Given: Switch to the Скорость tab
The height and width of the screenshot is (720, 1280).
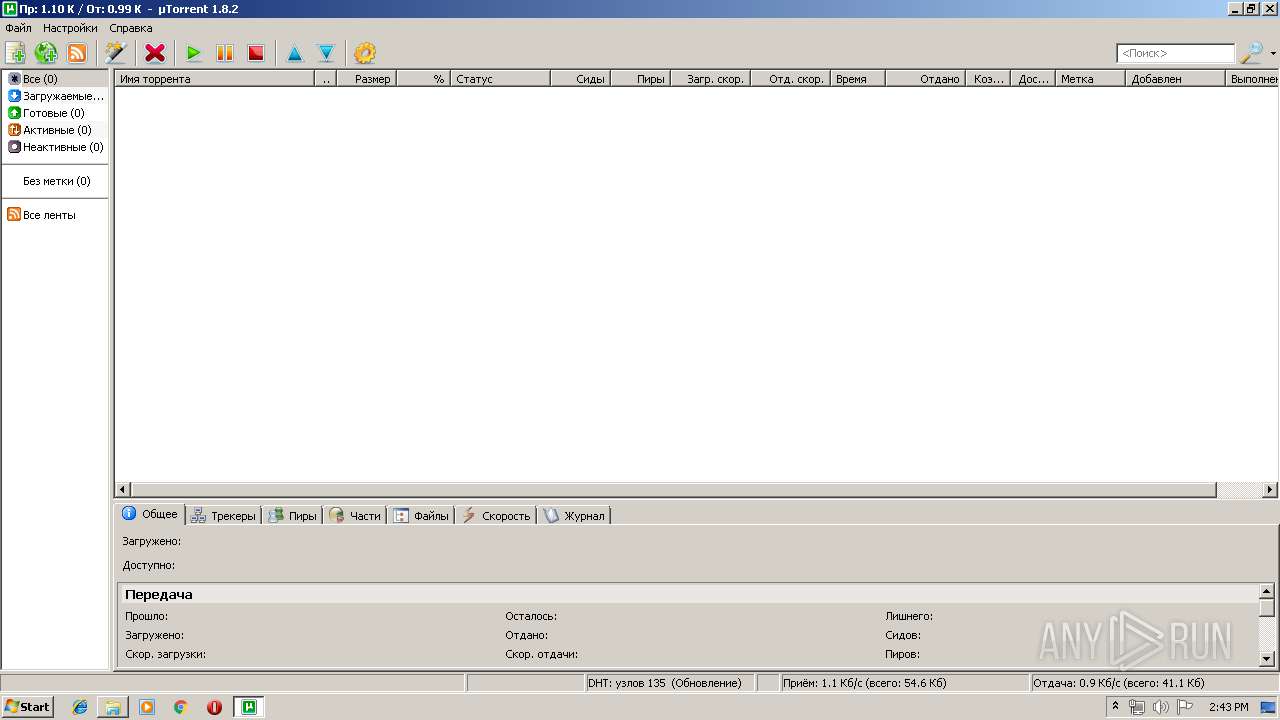Looking at the screenshot, I should click(496, 516).
